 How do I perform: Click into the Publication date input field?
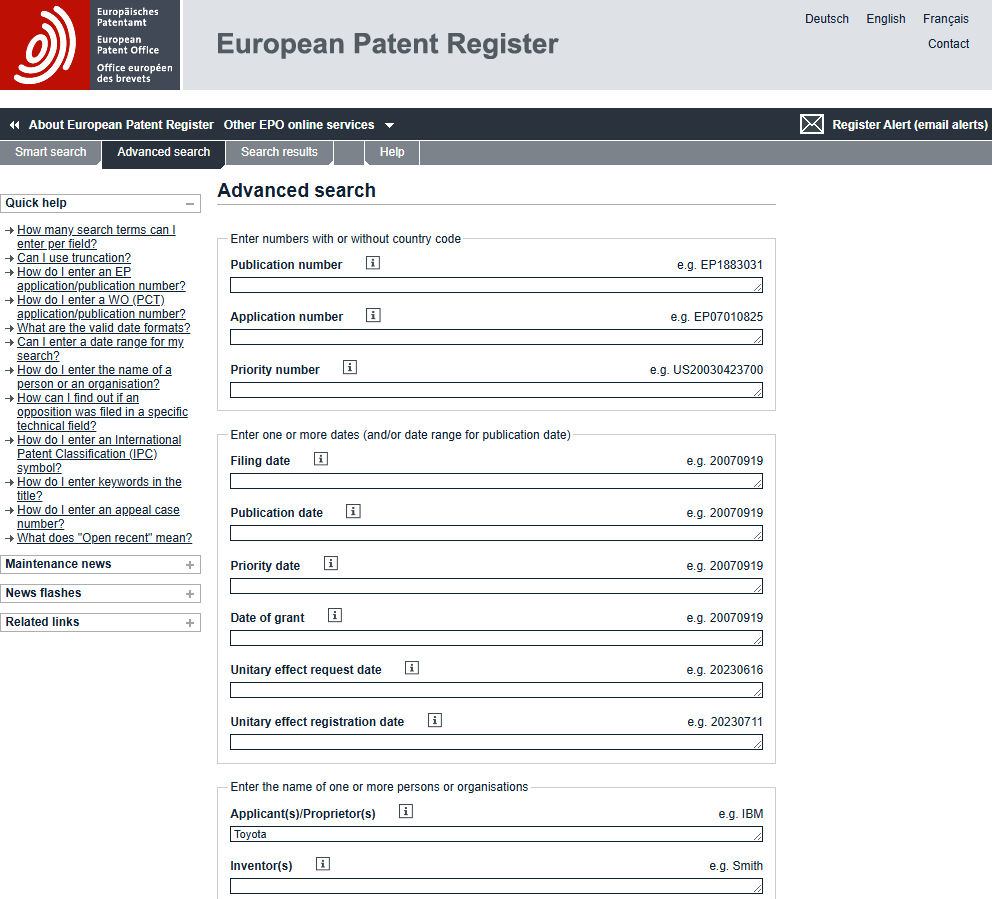pos(495,533)
